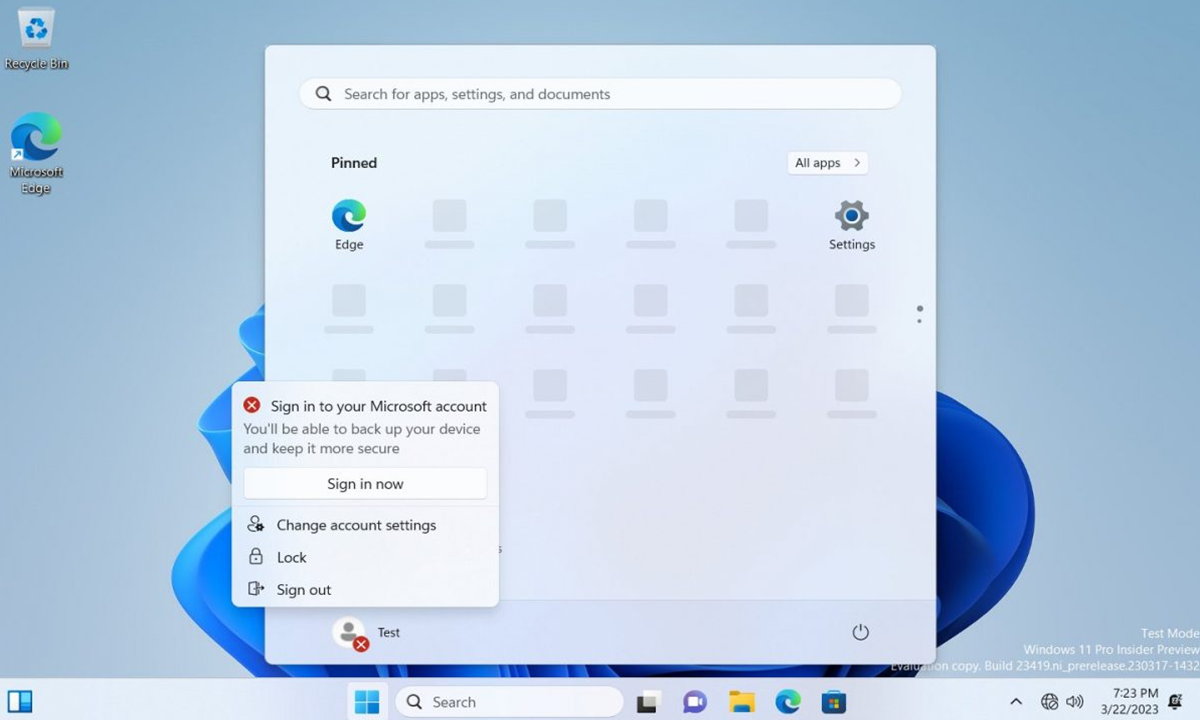Click the power button icon
This screenshot has height=720, width=1200.
[860, 632]
